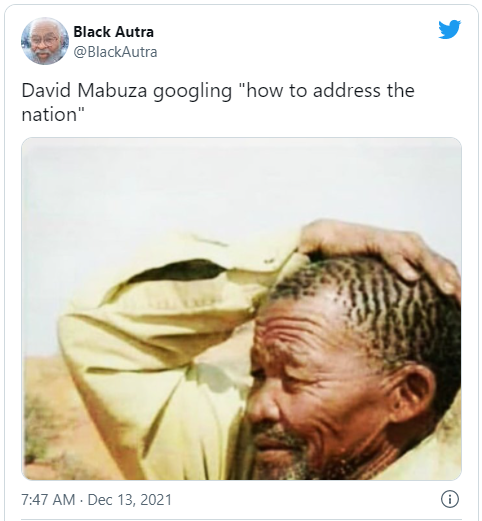The width and height of the screenshot is (482, 521).
Task: Click the 7:47 AM timestamp
Action: [x=48, y=500]
